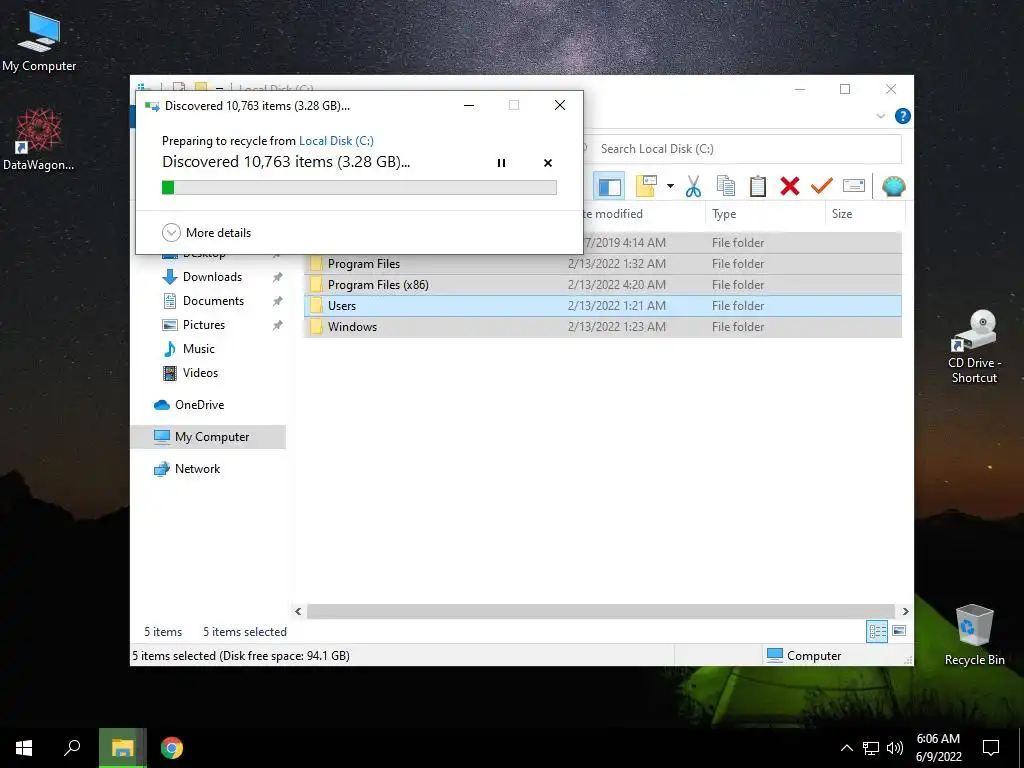This screenshot has width=1024, height=768.
Task: Click the horizontal scrollbar track
Action: (x=601, y=611)
